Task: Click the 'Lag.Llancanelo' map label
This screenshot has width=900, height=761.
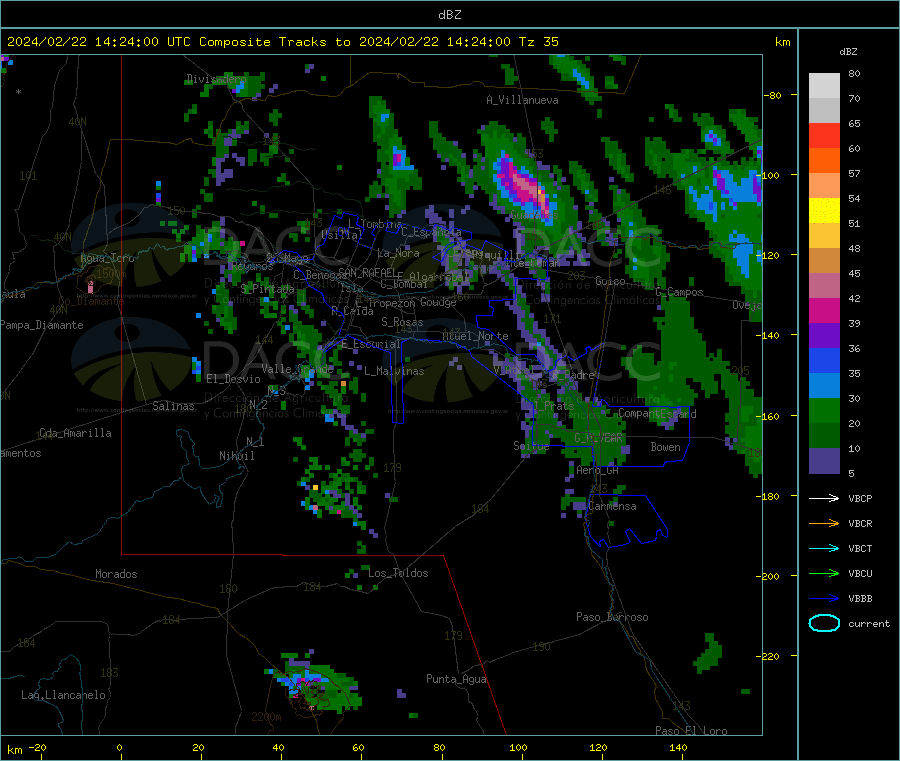Action: pos(63,695)
